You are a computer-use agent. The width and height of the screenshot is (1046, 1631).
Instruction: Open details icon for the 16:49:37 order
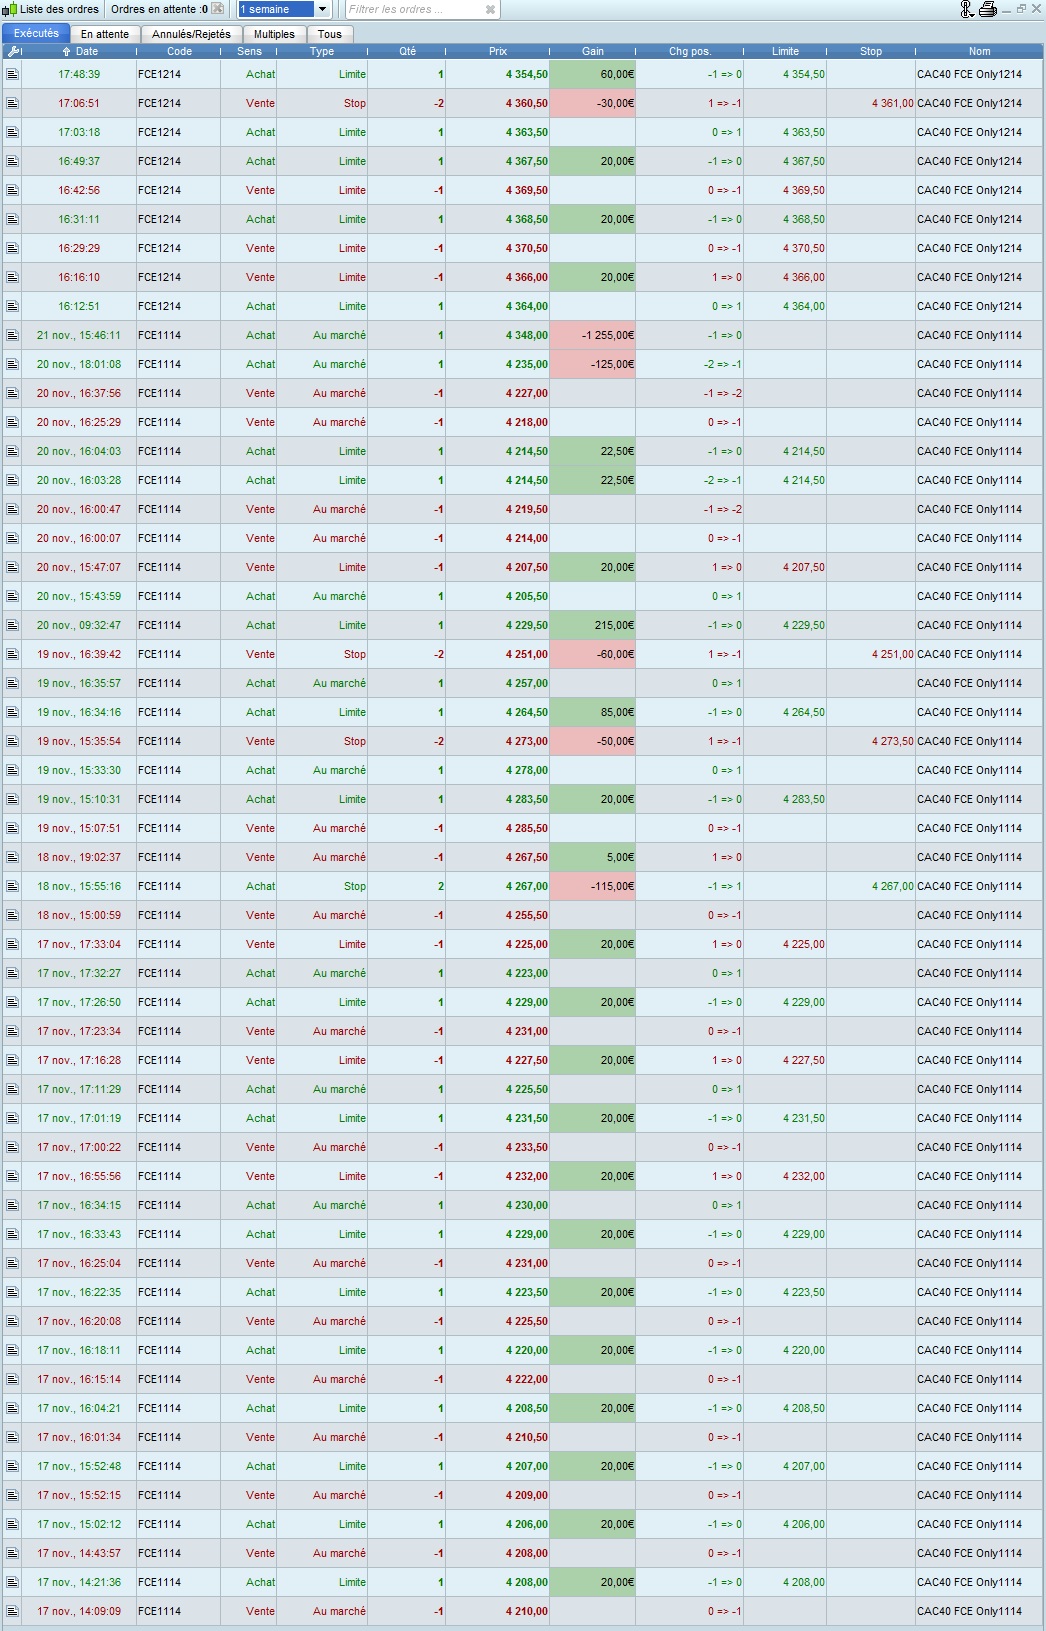pos(12,161)
